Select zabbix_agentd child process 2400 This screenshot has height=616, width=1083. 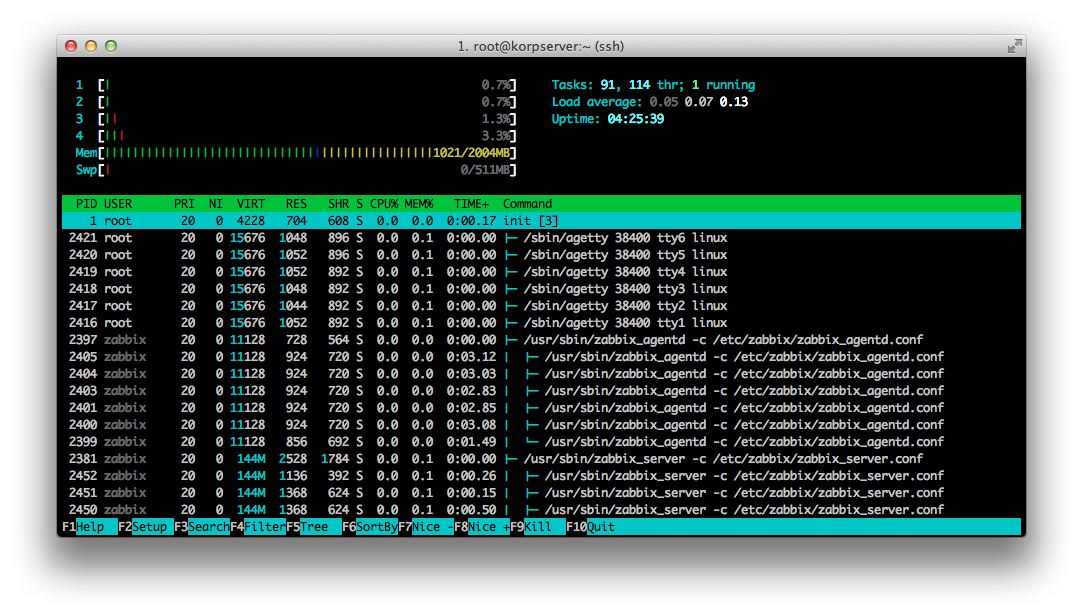pyautogui.click(x=542, y=425)
